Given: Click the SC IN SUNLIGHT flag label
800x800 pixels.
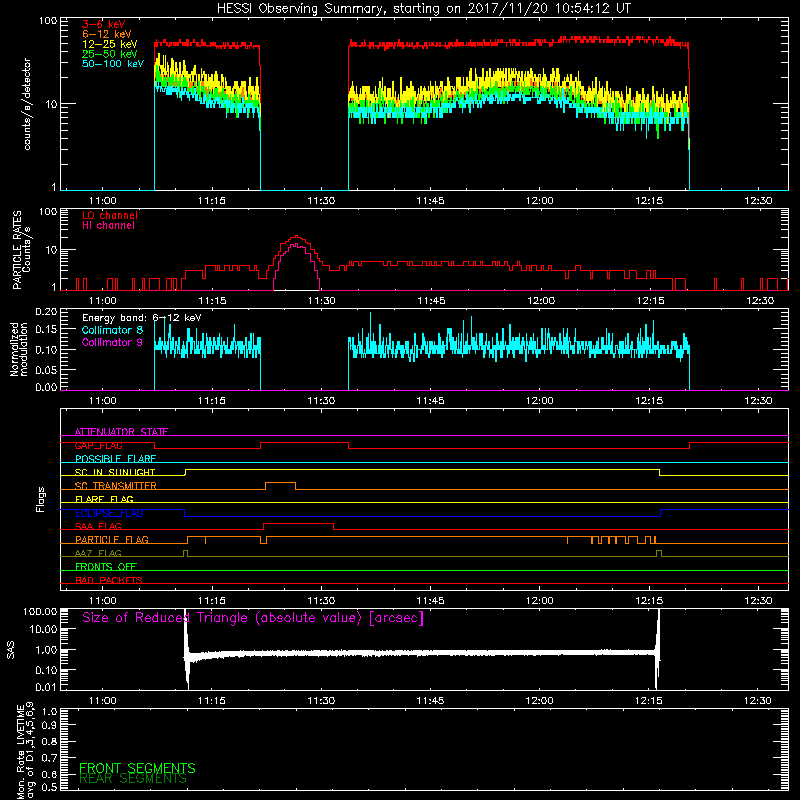Looking at the screenshot, I should 115,472.
